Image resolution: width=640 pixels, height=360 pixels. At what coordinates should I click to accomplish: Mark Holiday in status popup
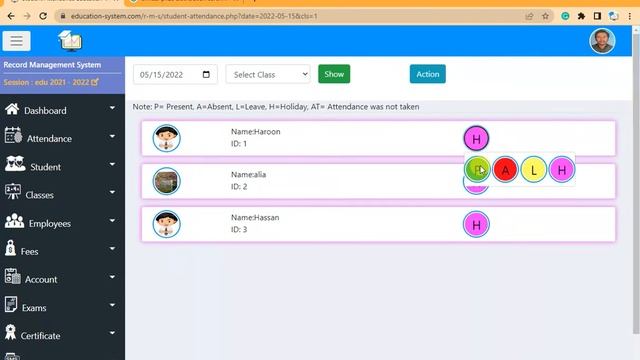[562, 169]
